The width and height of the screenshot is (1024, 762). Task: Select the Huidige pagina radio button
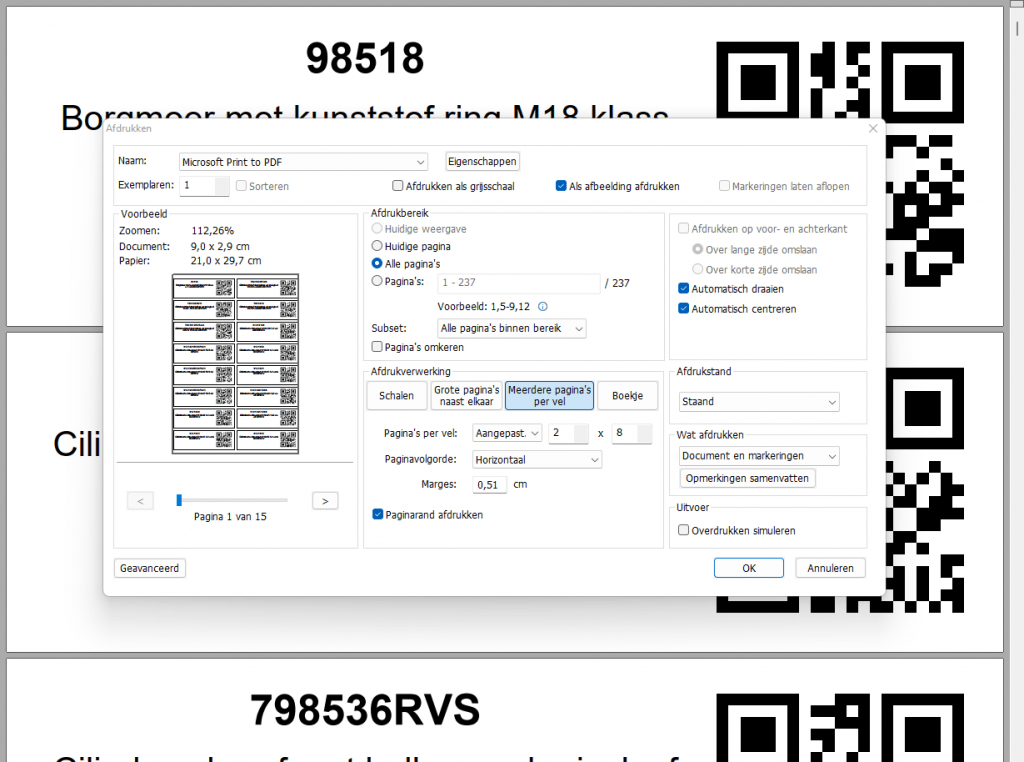(377, 246)
